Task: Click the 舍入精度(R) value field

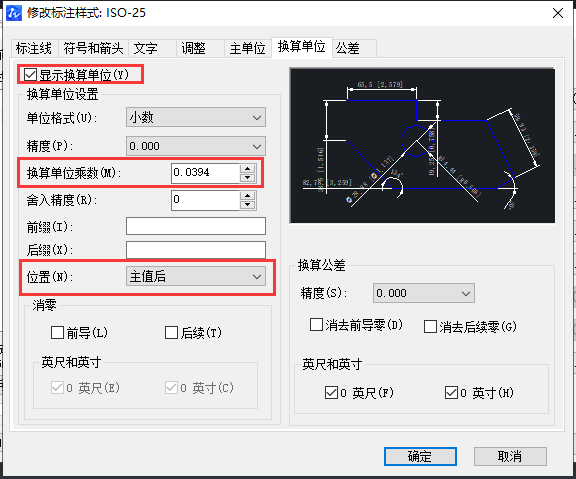Action: pos(205,200)
